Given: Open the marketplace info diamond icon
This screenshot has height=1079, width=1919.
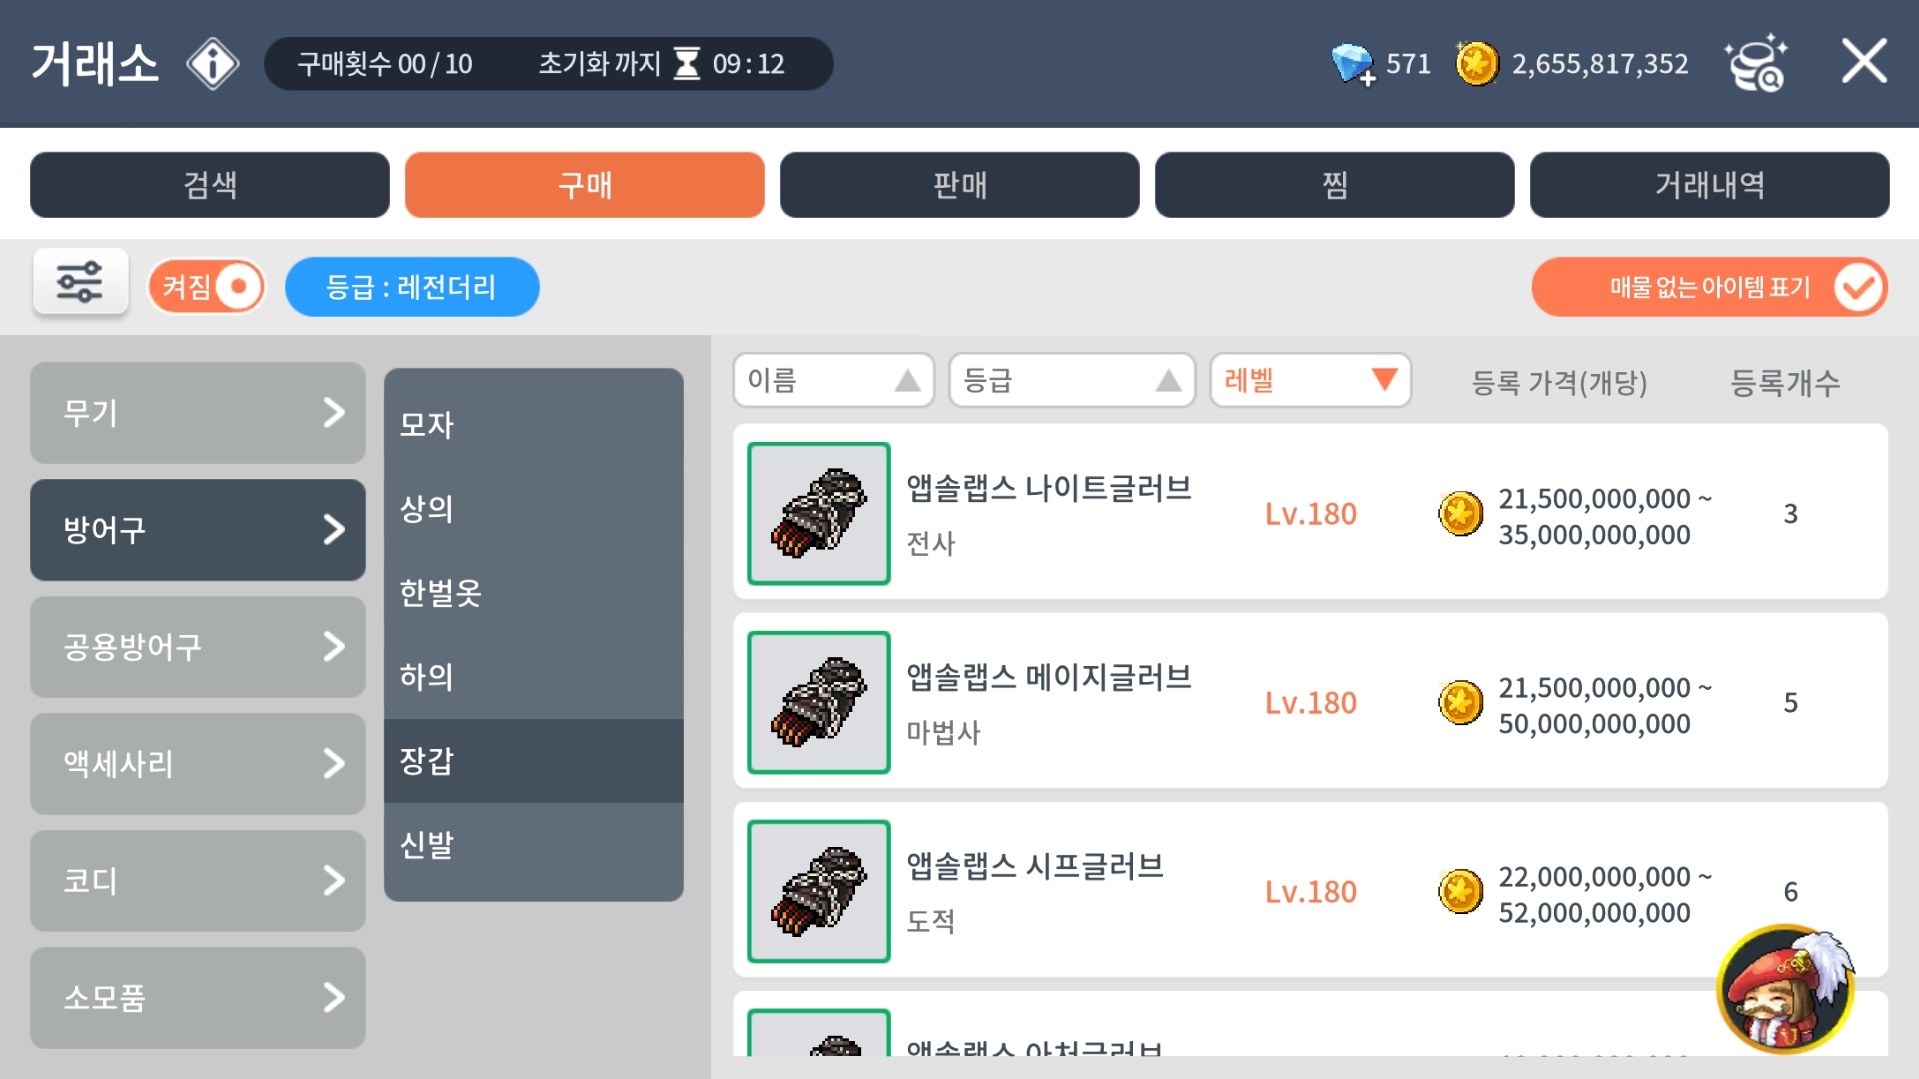Looking at the screenshot, I should tap(213, 64).
